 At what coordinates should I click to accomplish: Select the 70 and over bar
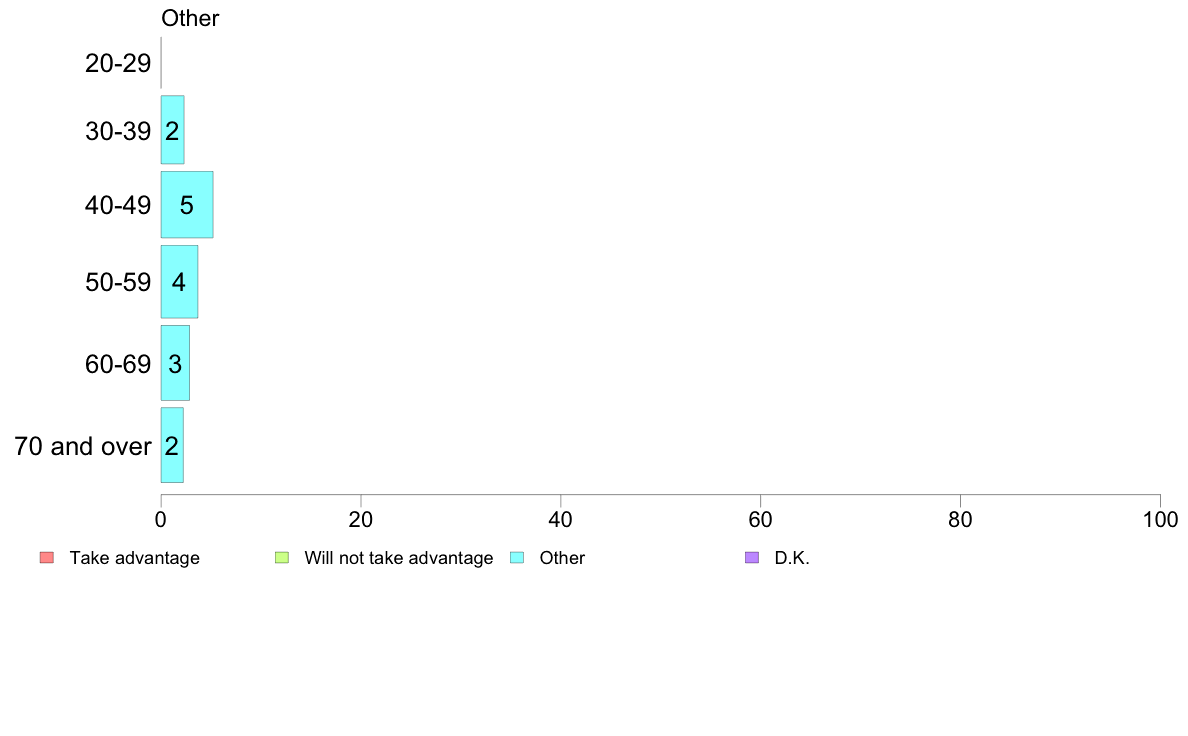(172, 445)
